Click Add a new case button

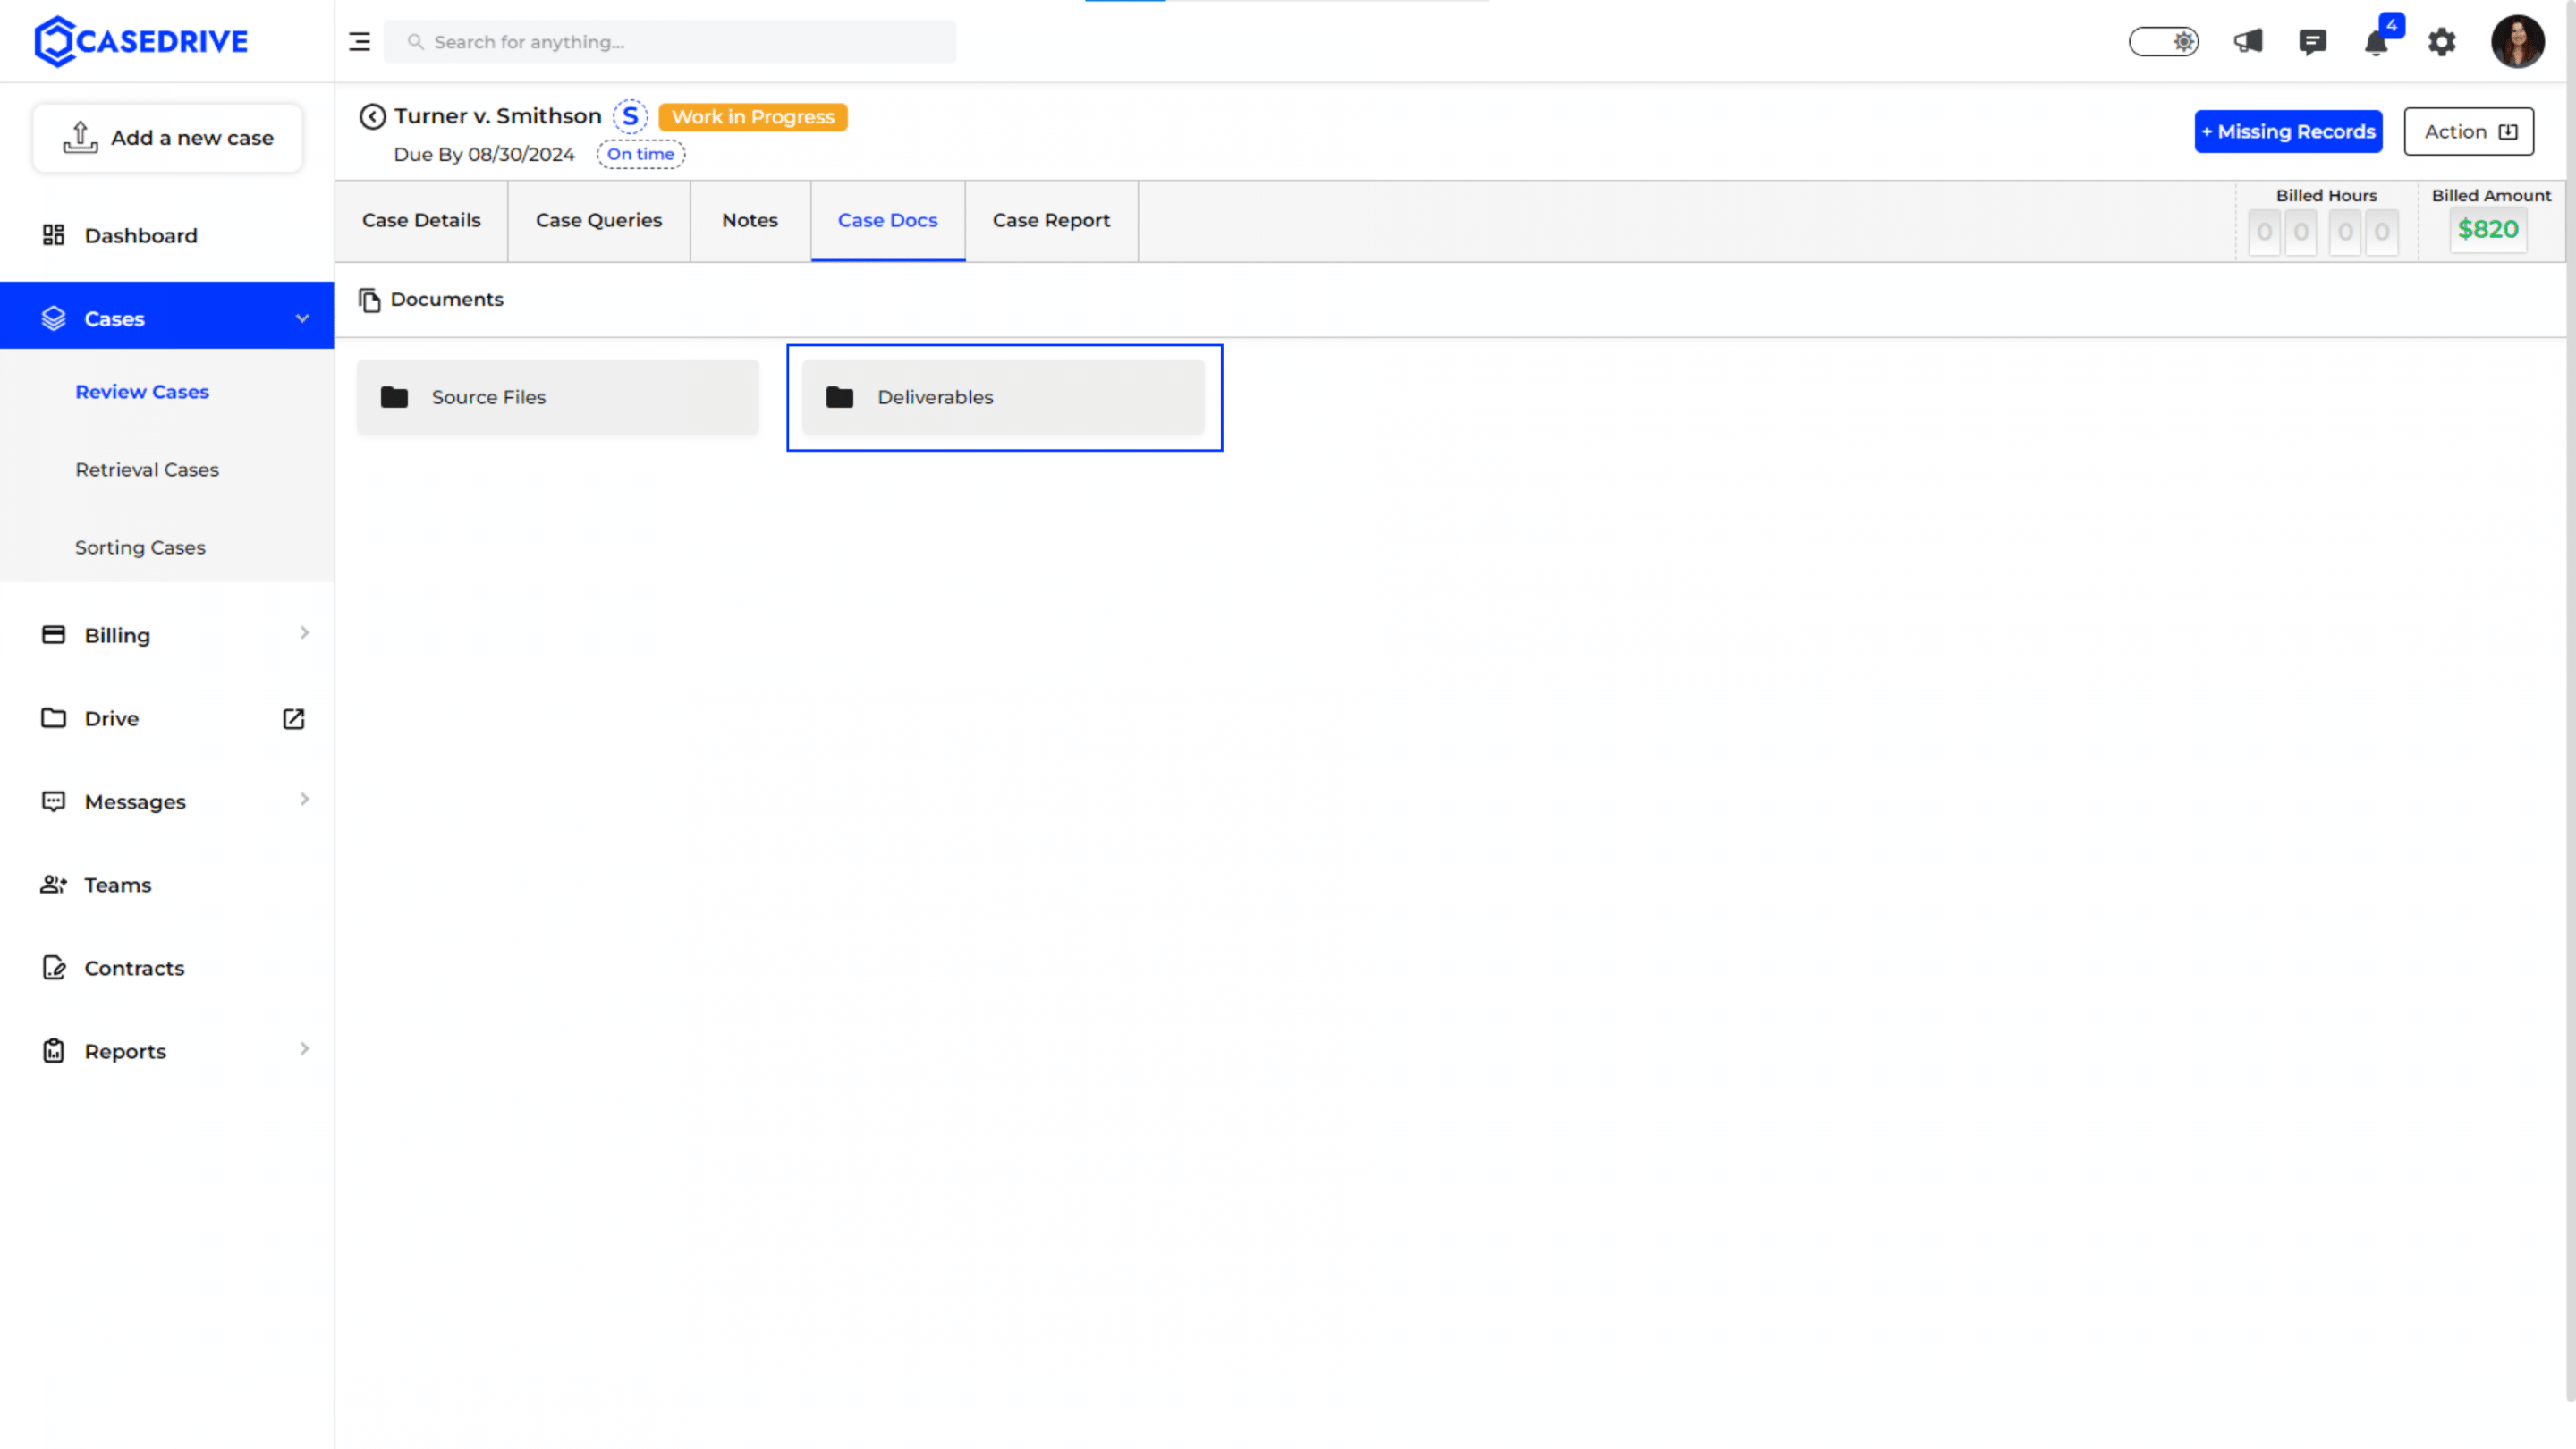click(x=168, y=138)
